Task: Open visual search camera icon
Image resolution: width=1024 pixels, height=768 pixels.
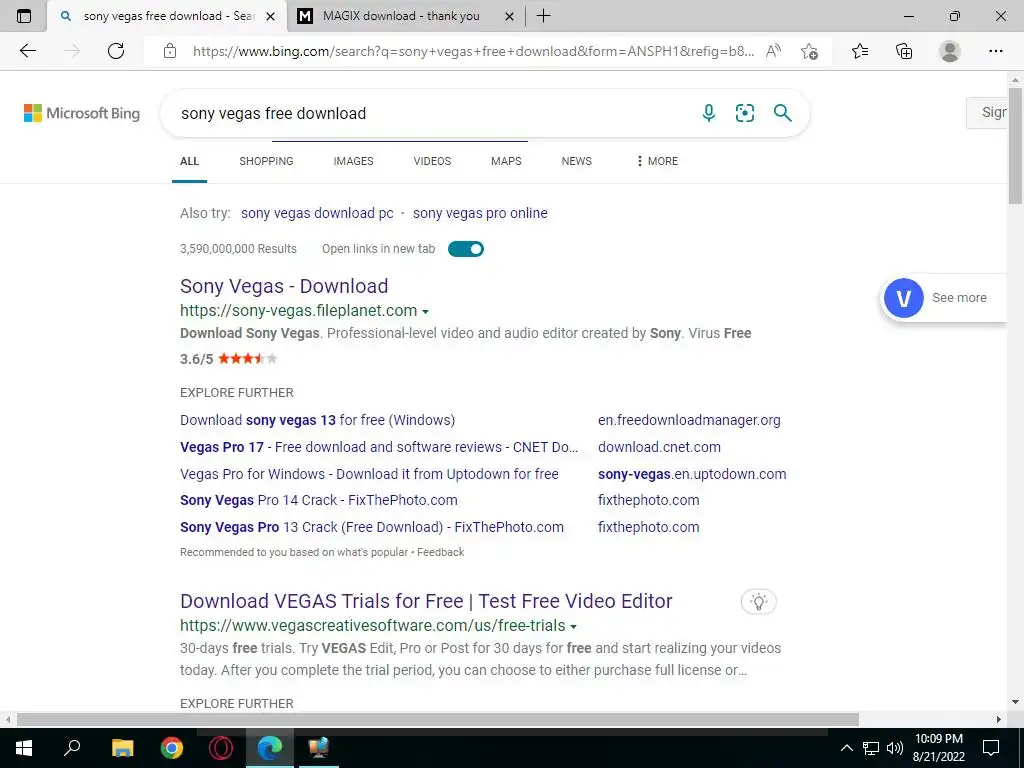Action: click(744, 113)
